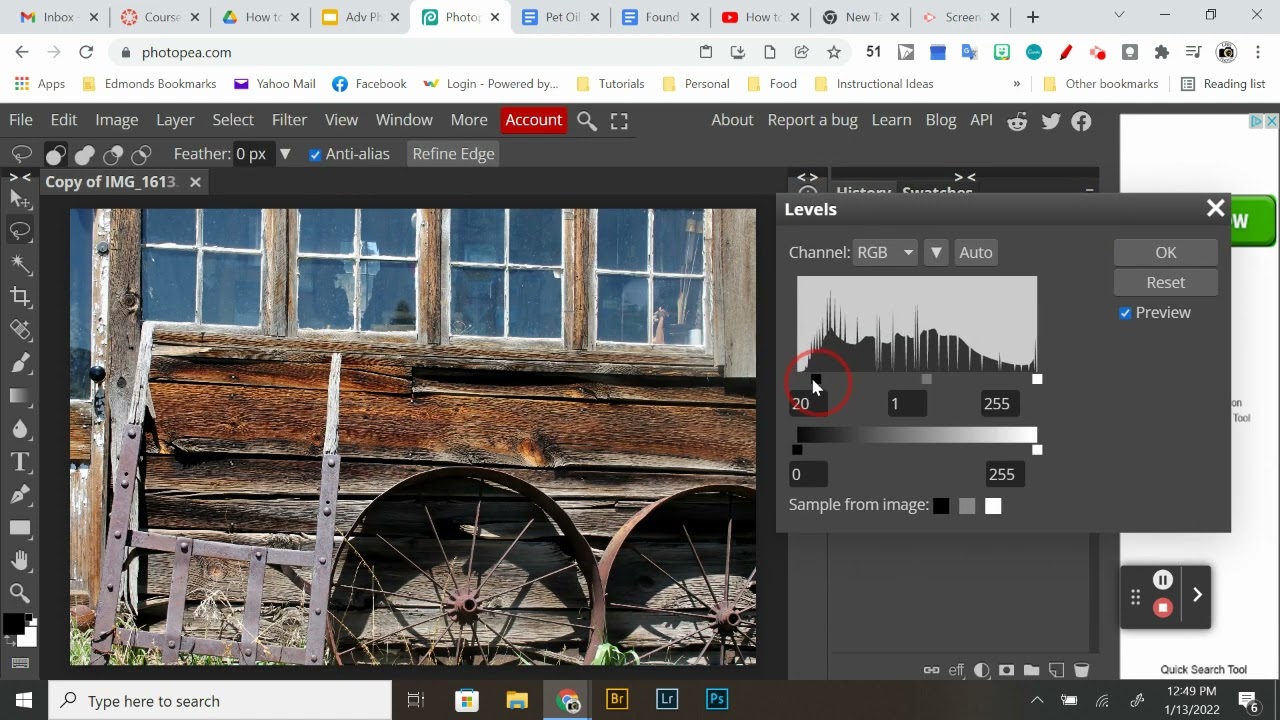Click the Windows taskbar search box
The width and height of the screenshot is (1280, 720).
(220, 700)
